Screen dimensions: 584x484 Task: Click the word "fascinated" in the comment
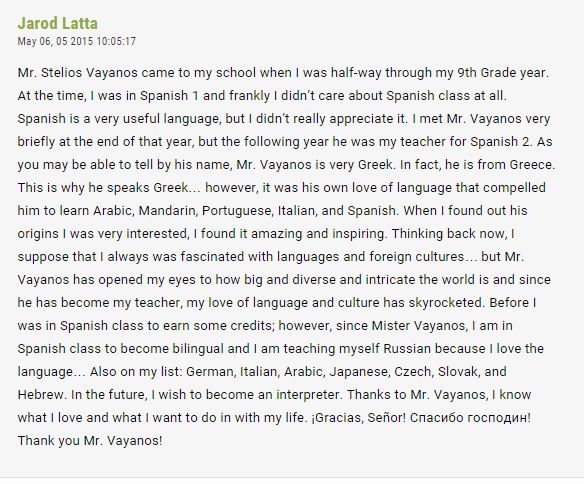(x=212, y=257)
